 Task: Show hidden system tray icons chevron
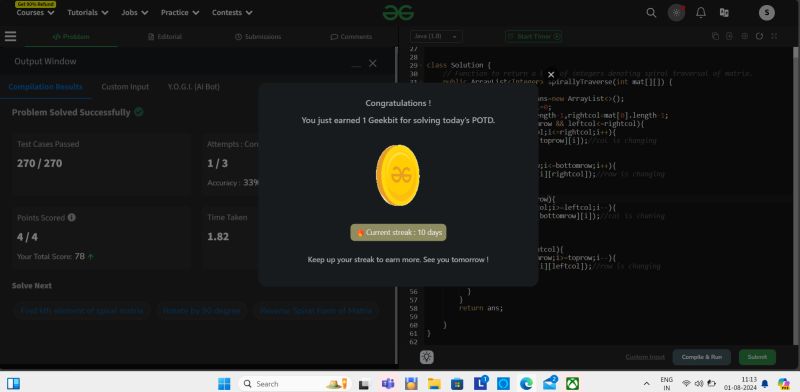pos(646,383)
